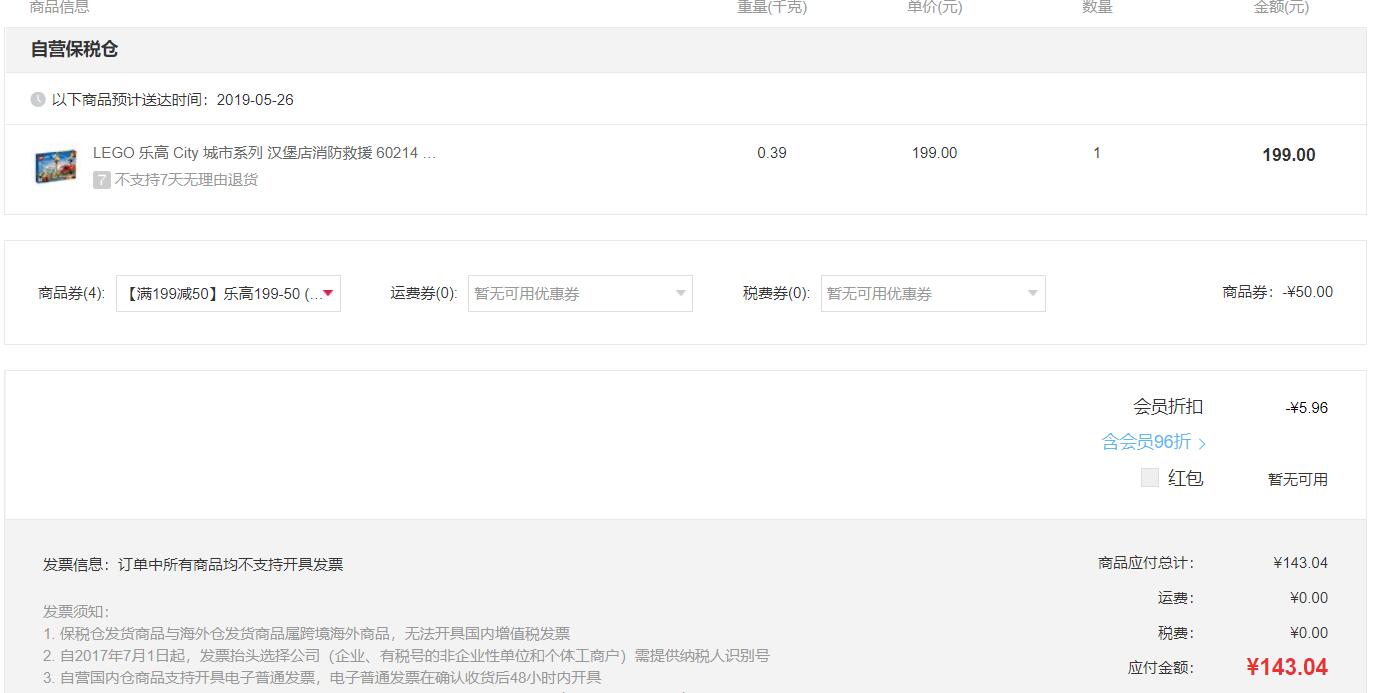This screenshot has height=693, width=1382.
Task: Tick the 红包 red packet checkbox
Action: click(x=1150, y=478)
